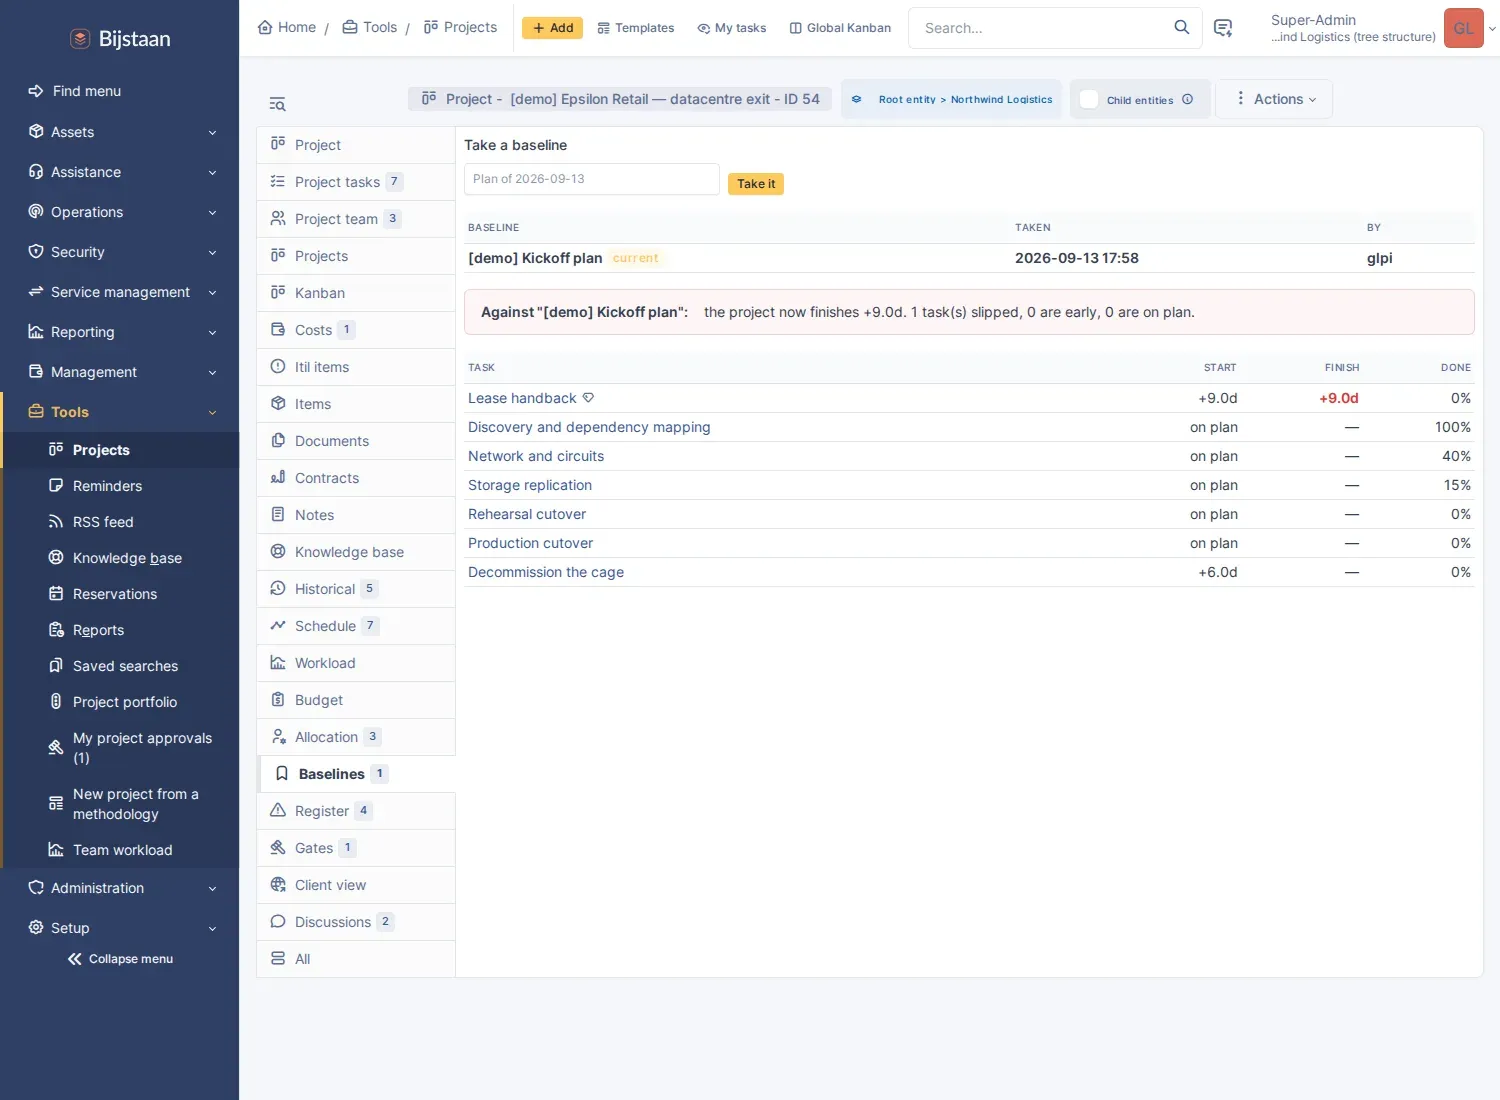Open the Templates toolbar link
The height and width of the screenshot is (1100, 1500).
click(635, 28)
